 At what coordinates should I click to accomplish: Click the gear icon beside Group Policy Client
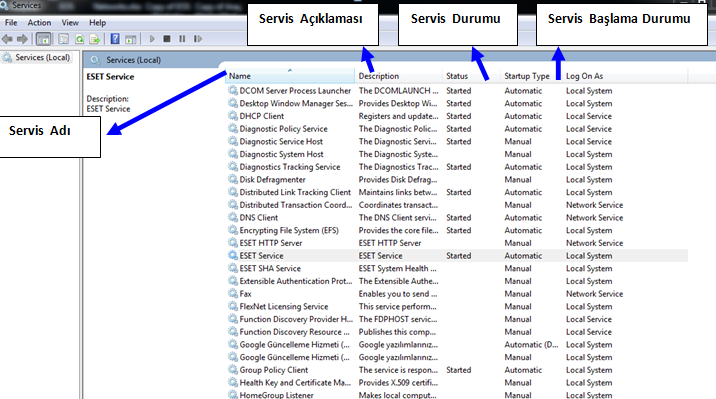pos(233,370)
